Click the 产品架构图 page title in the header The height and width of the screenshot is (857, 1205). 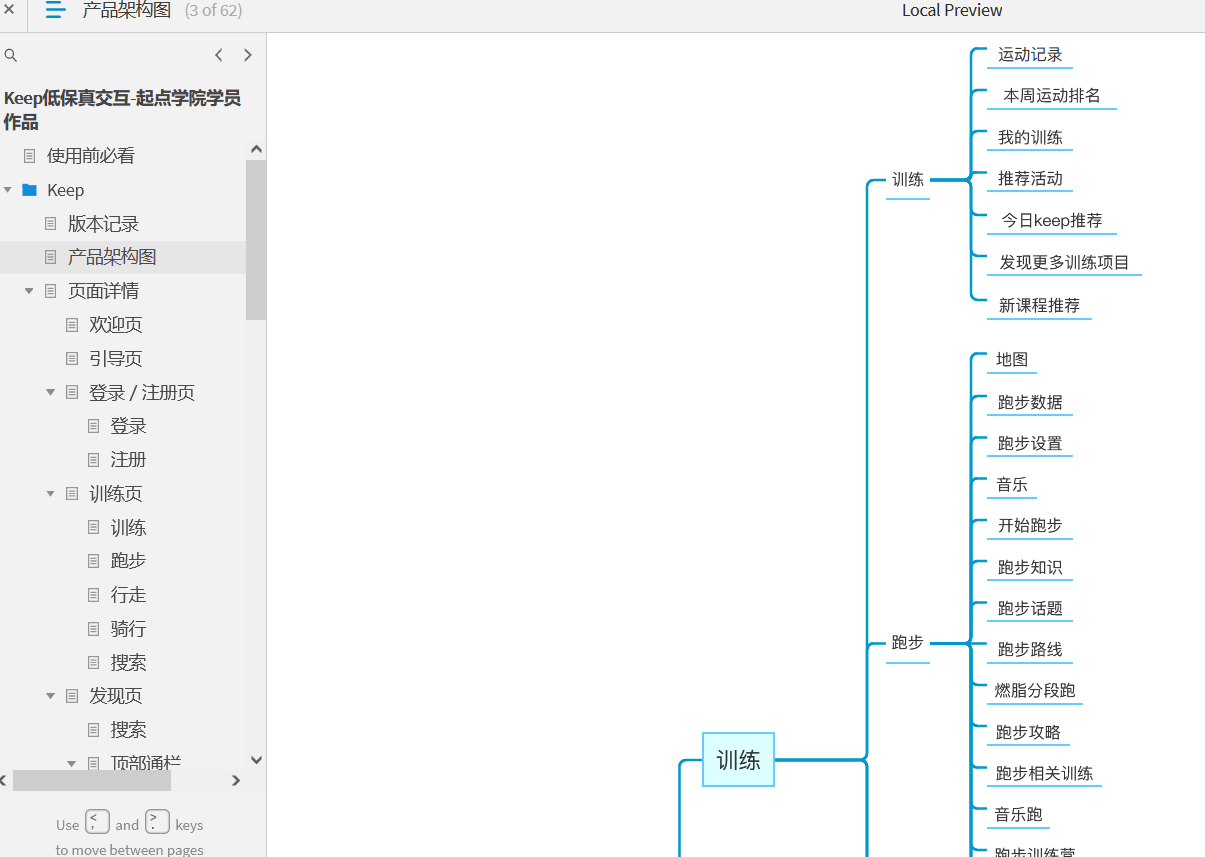pos(127,11)
